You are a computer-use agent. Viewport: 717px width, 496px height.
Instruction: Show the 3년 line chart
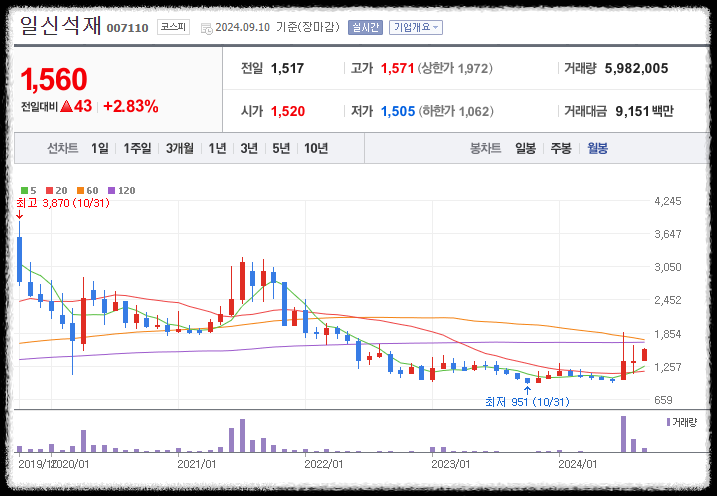(249, 148)
